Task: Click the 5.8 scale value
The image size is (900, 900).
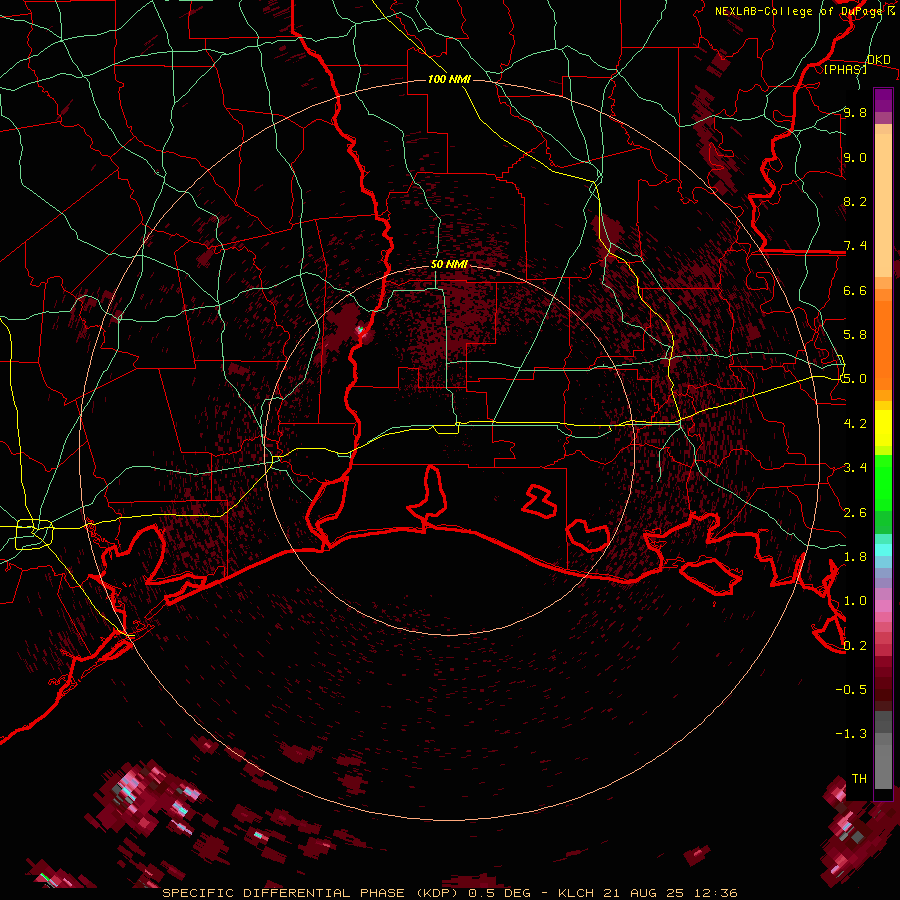Action: [855, 334]
